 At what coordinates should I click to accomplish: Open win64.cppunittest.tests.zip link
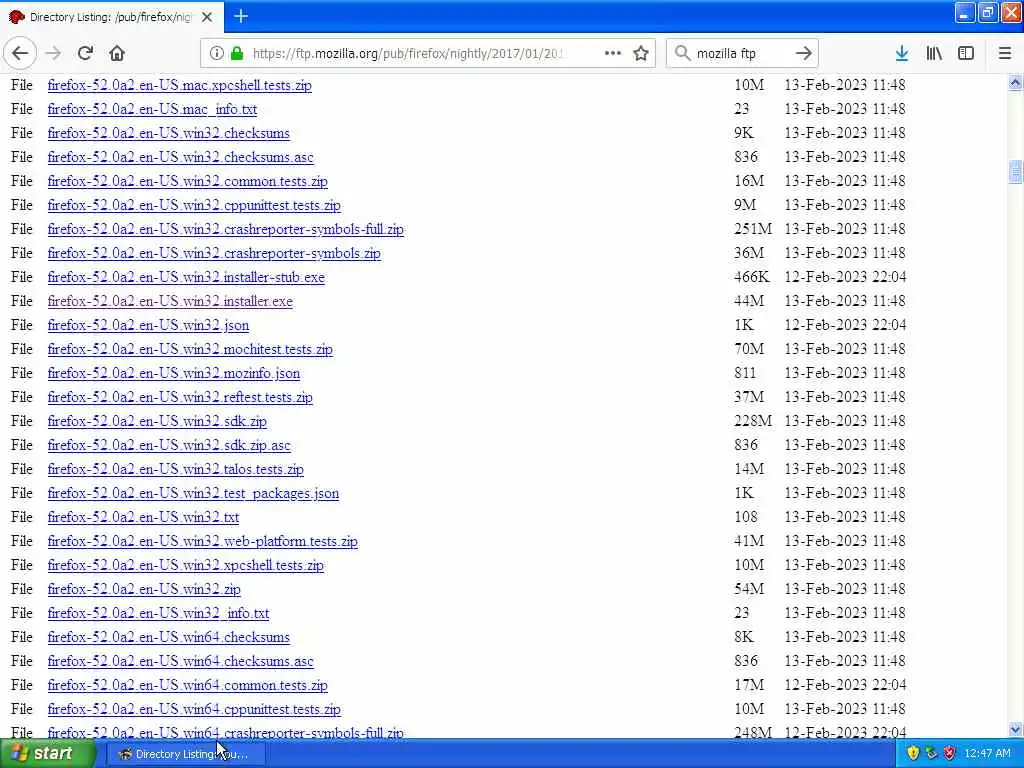194,709
